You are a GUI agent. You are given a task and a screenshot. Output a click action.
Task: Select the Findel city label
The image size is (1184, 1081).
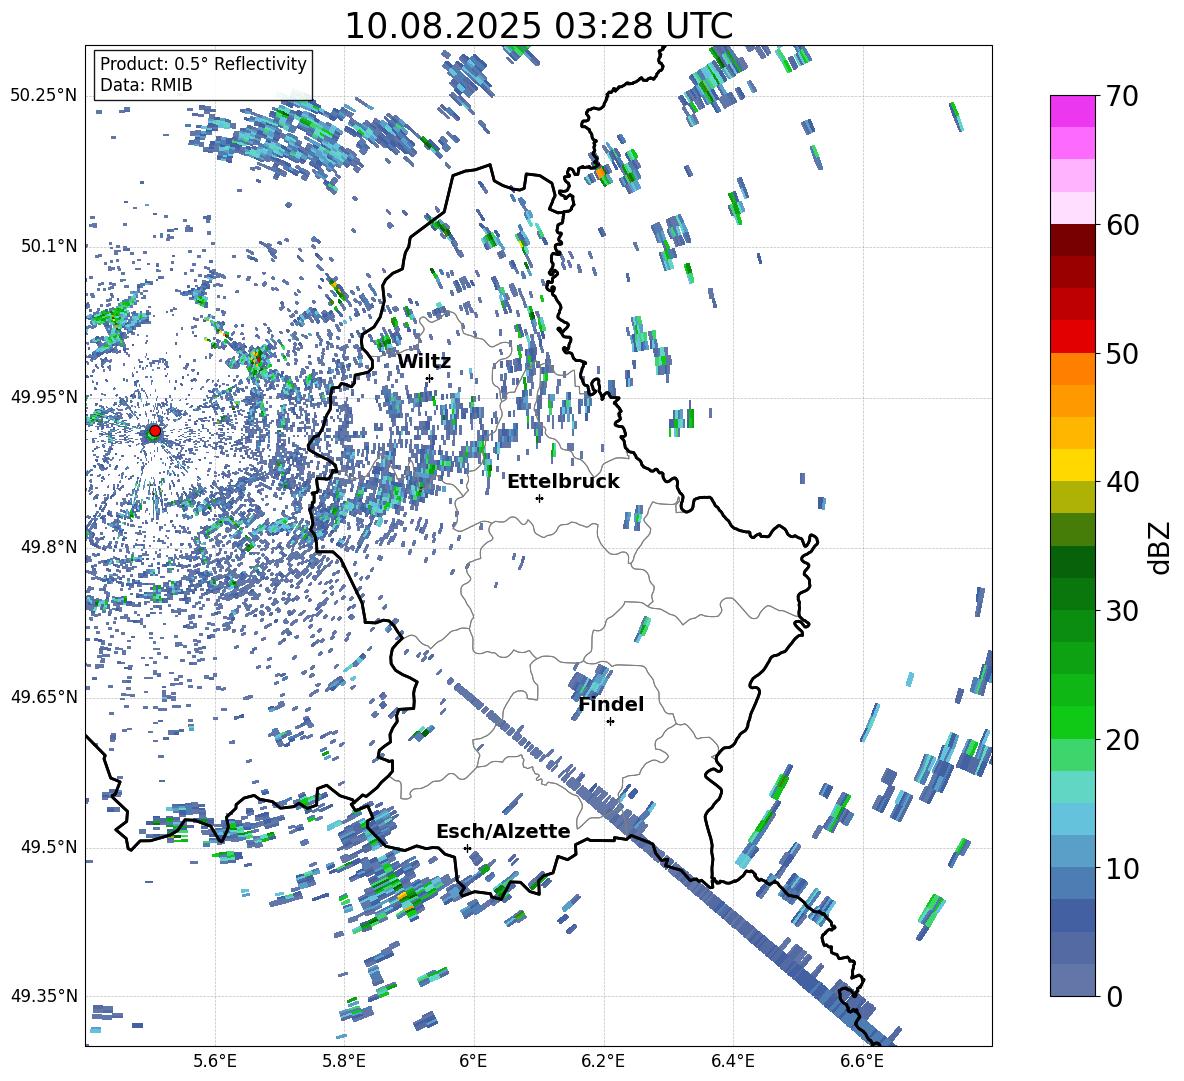[x=611, y=704]
